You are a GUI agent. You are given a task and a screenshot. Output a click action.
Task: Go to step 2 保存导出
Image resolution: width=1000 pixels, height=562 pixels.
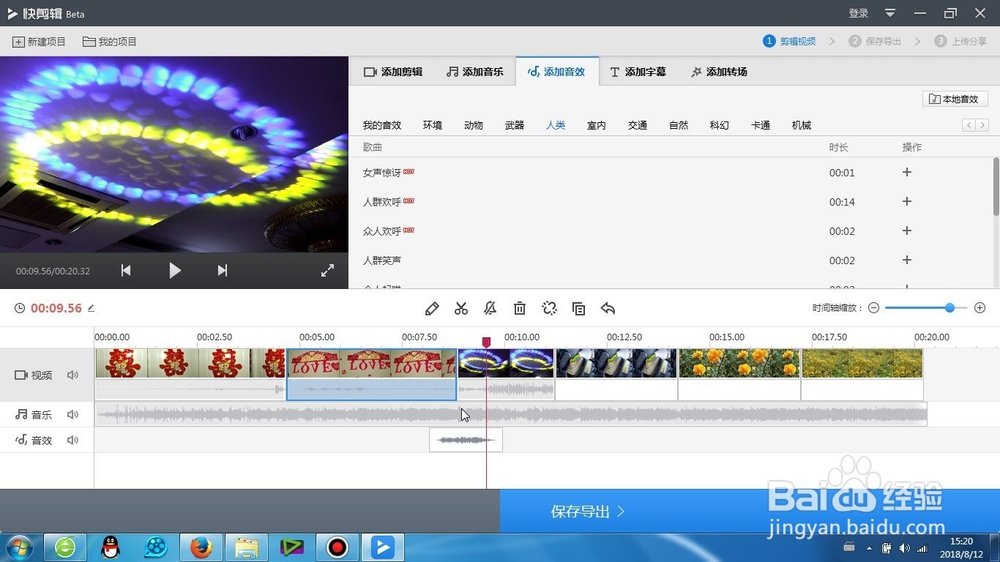(875, 41)
